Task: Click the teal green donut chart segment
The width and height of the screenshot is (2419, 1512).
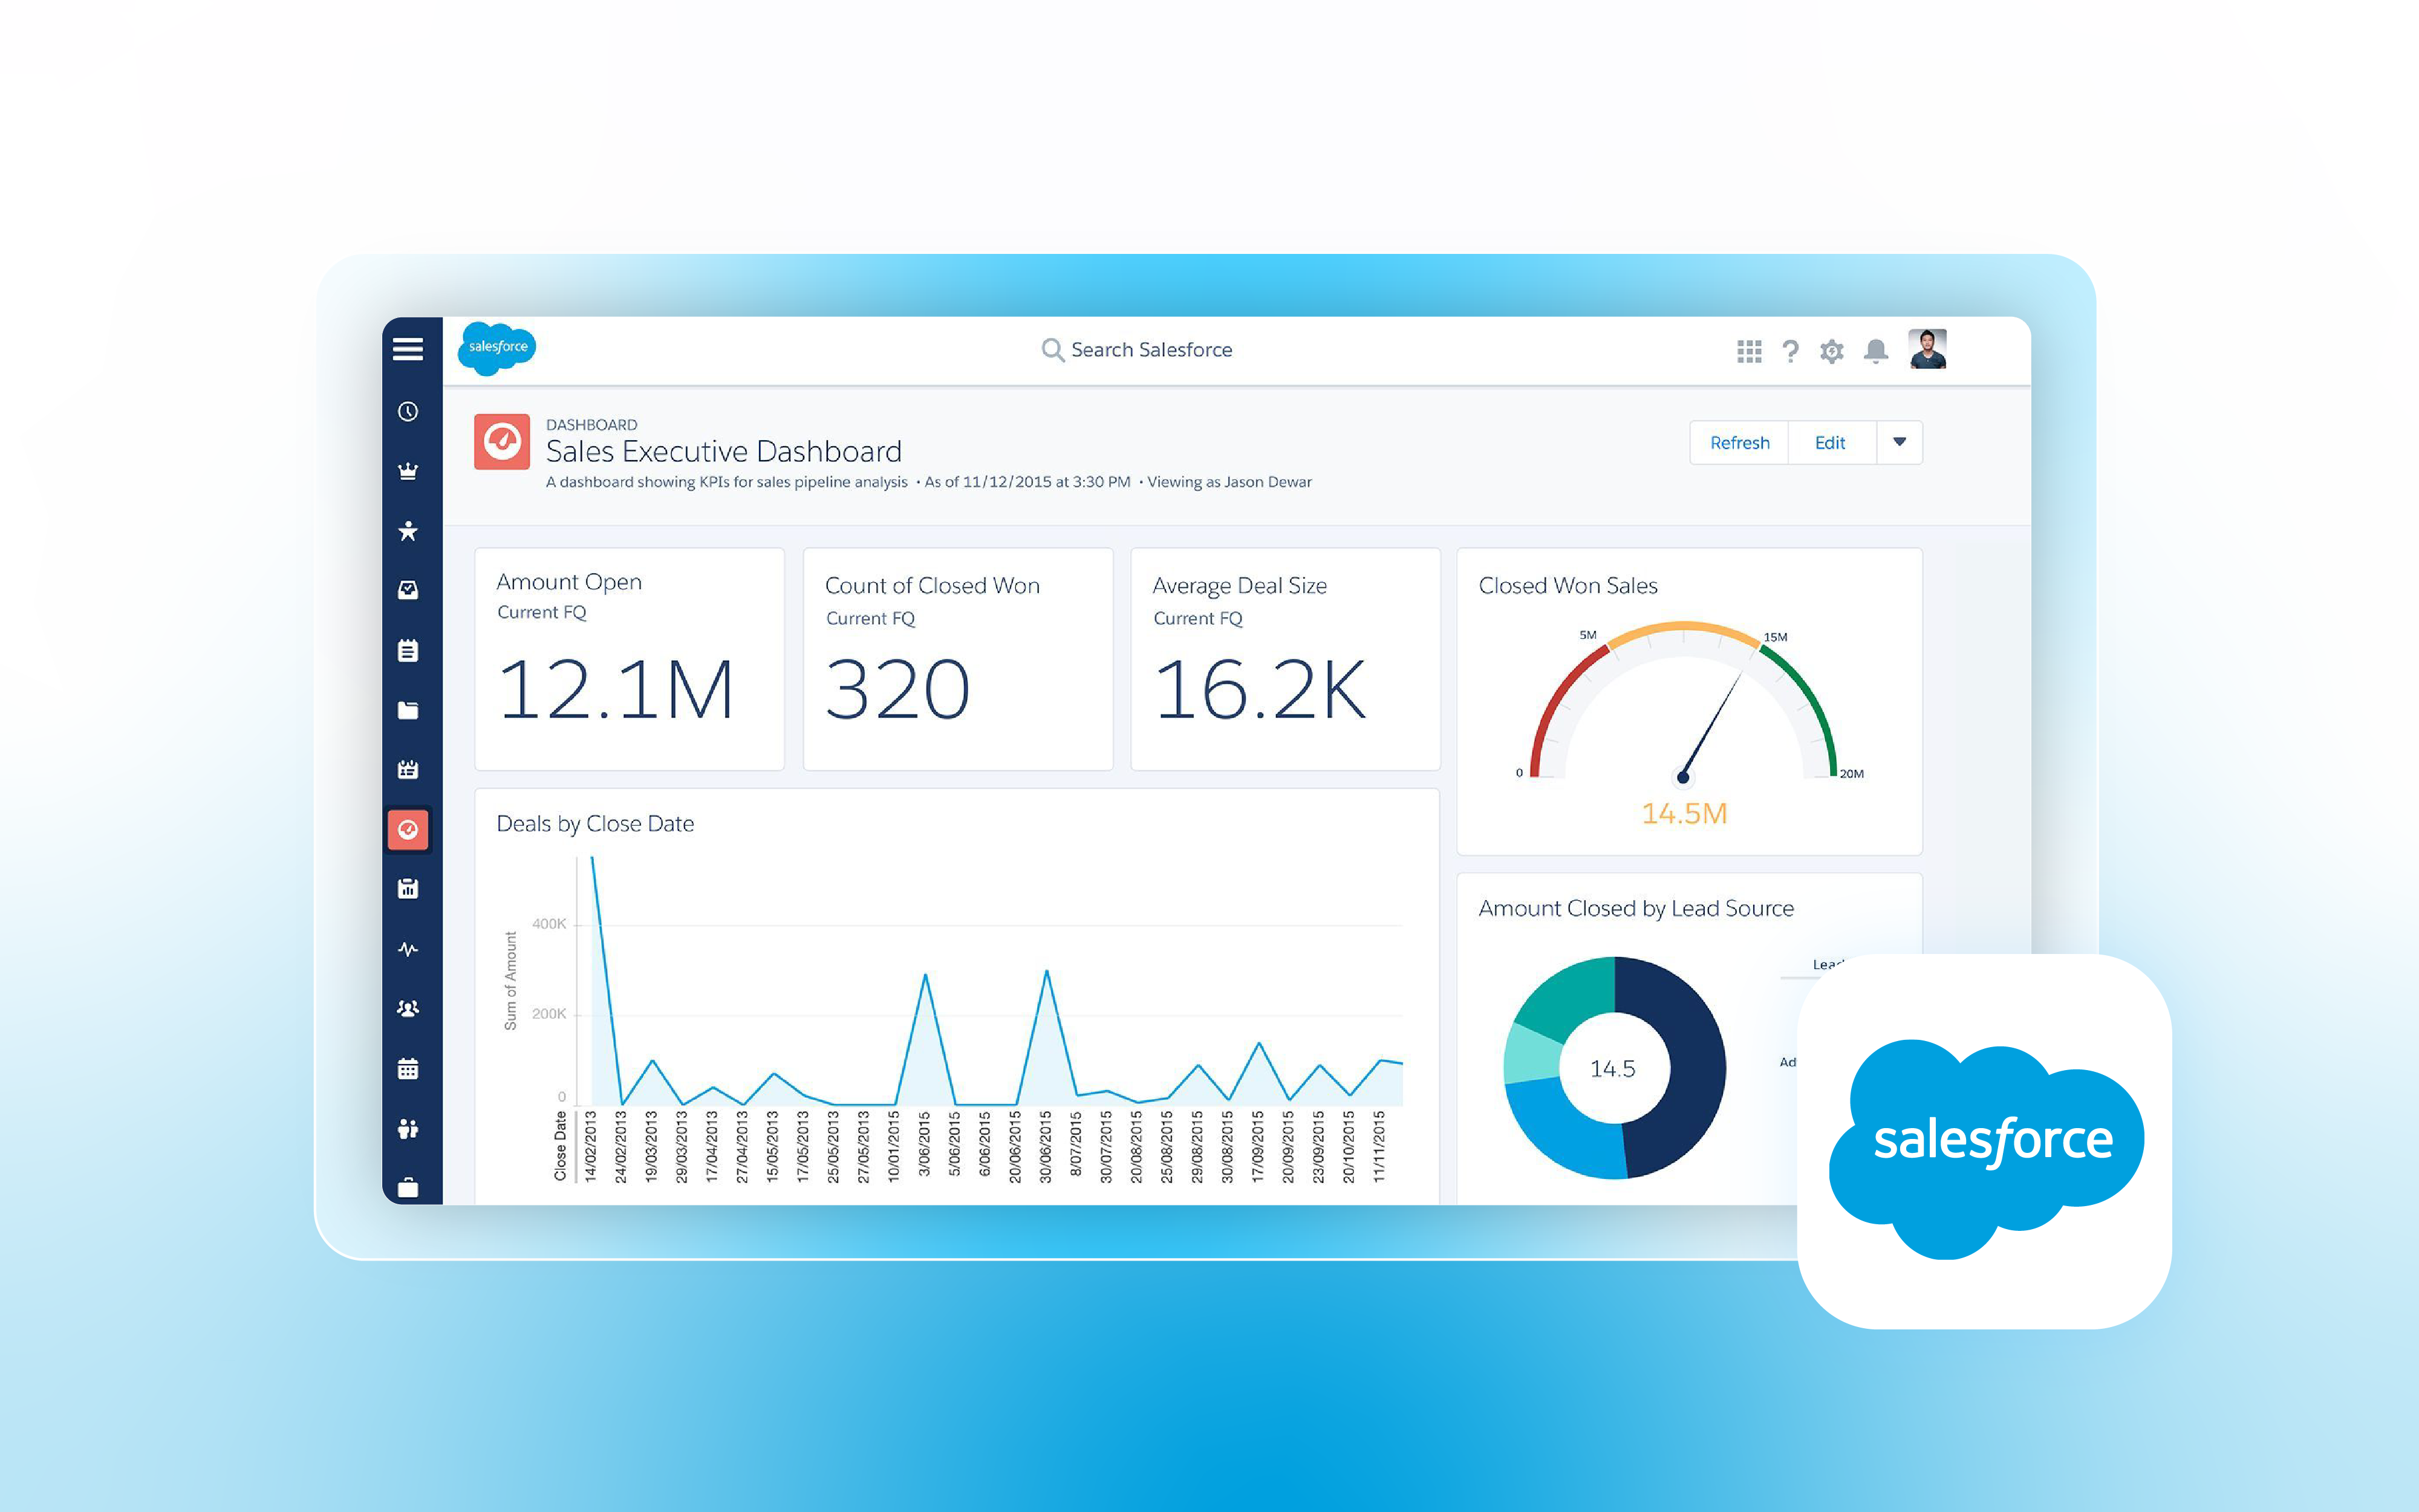Action: 1574,995
